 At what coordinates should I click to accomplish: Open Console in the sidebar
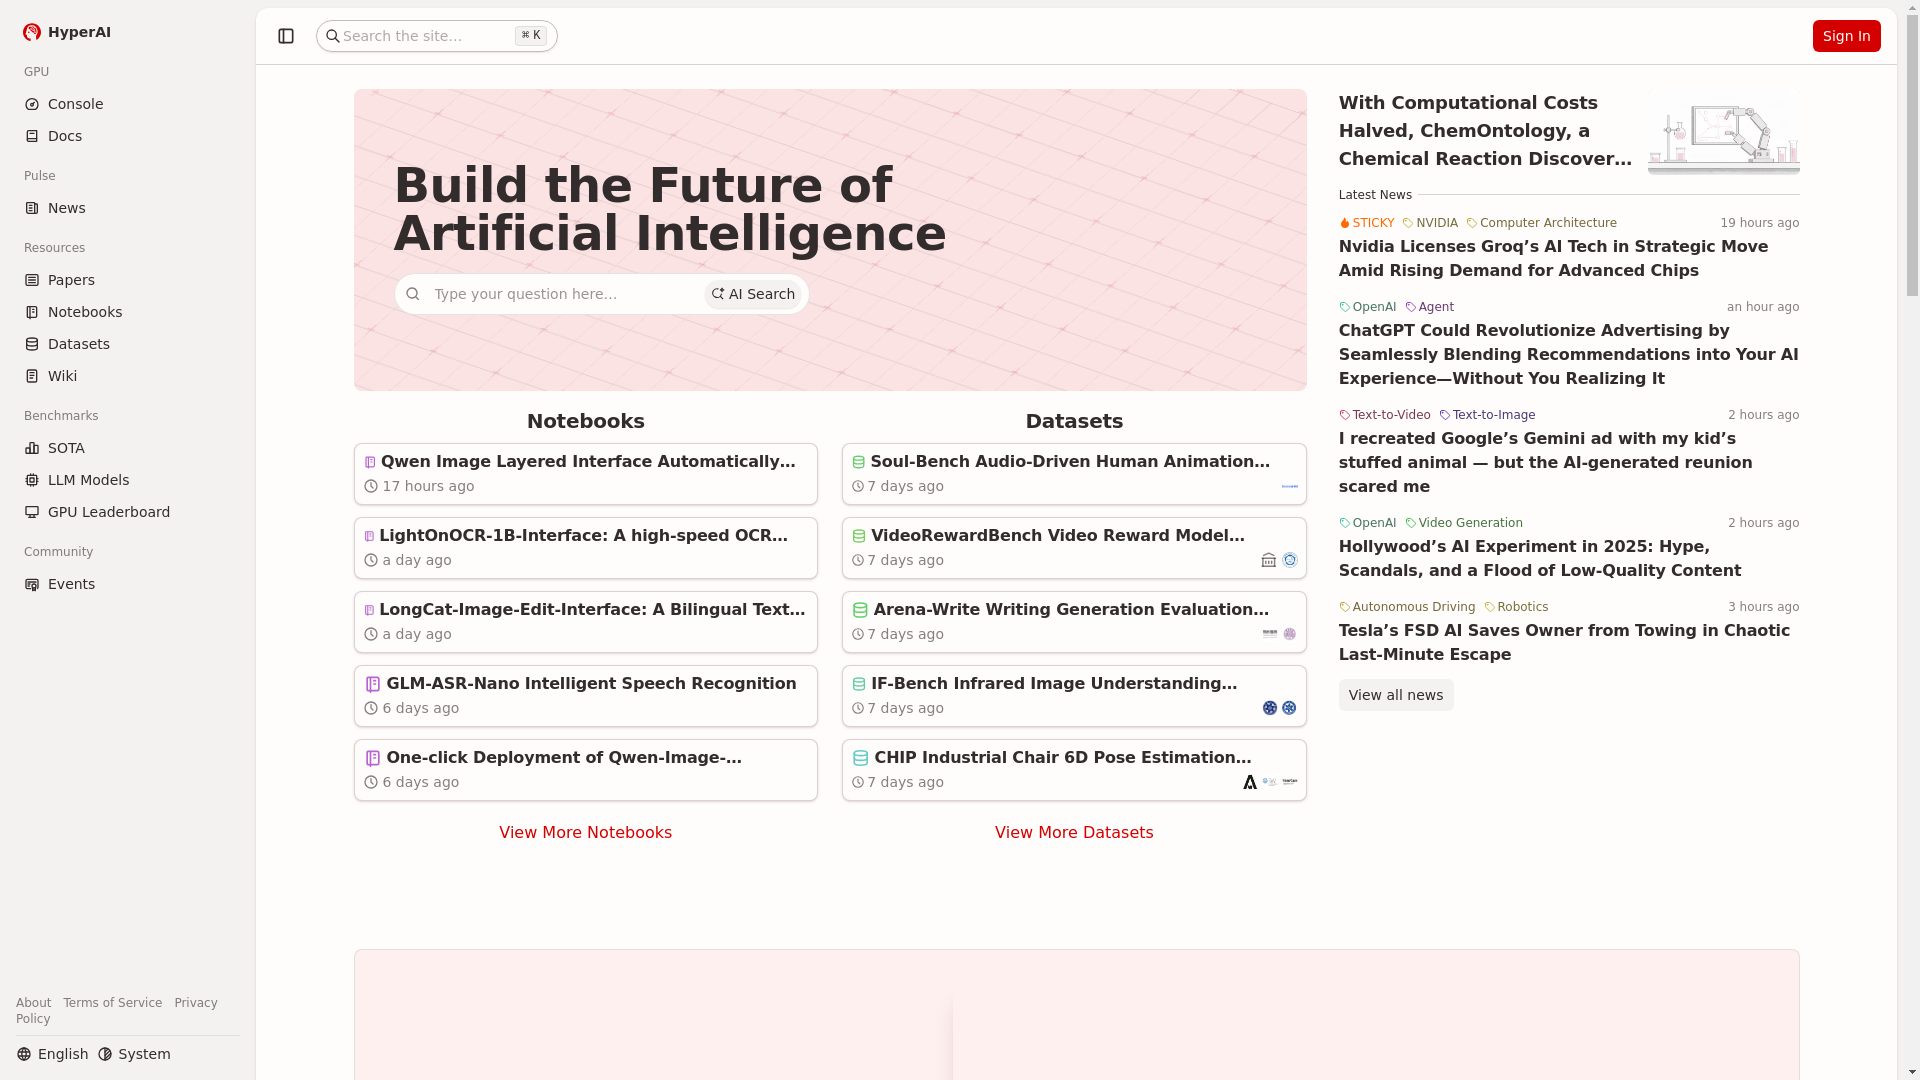127,104
